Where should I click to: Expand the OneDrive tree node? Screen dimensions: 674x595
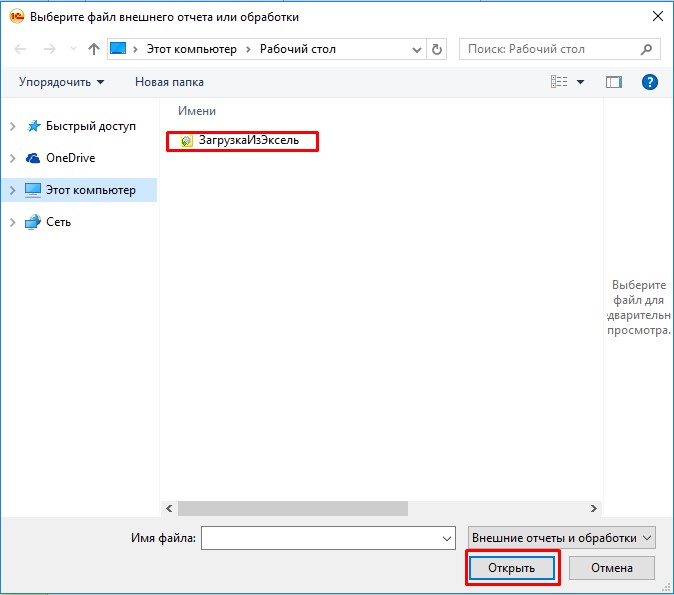pos(12,158)
